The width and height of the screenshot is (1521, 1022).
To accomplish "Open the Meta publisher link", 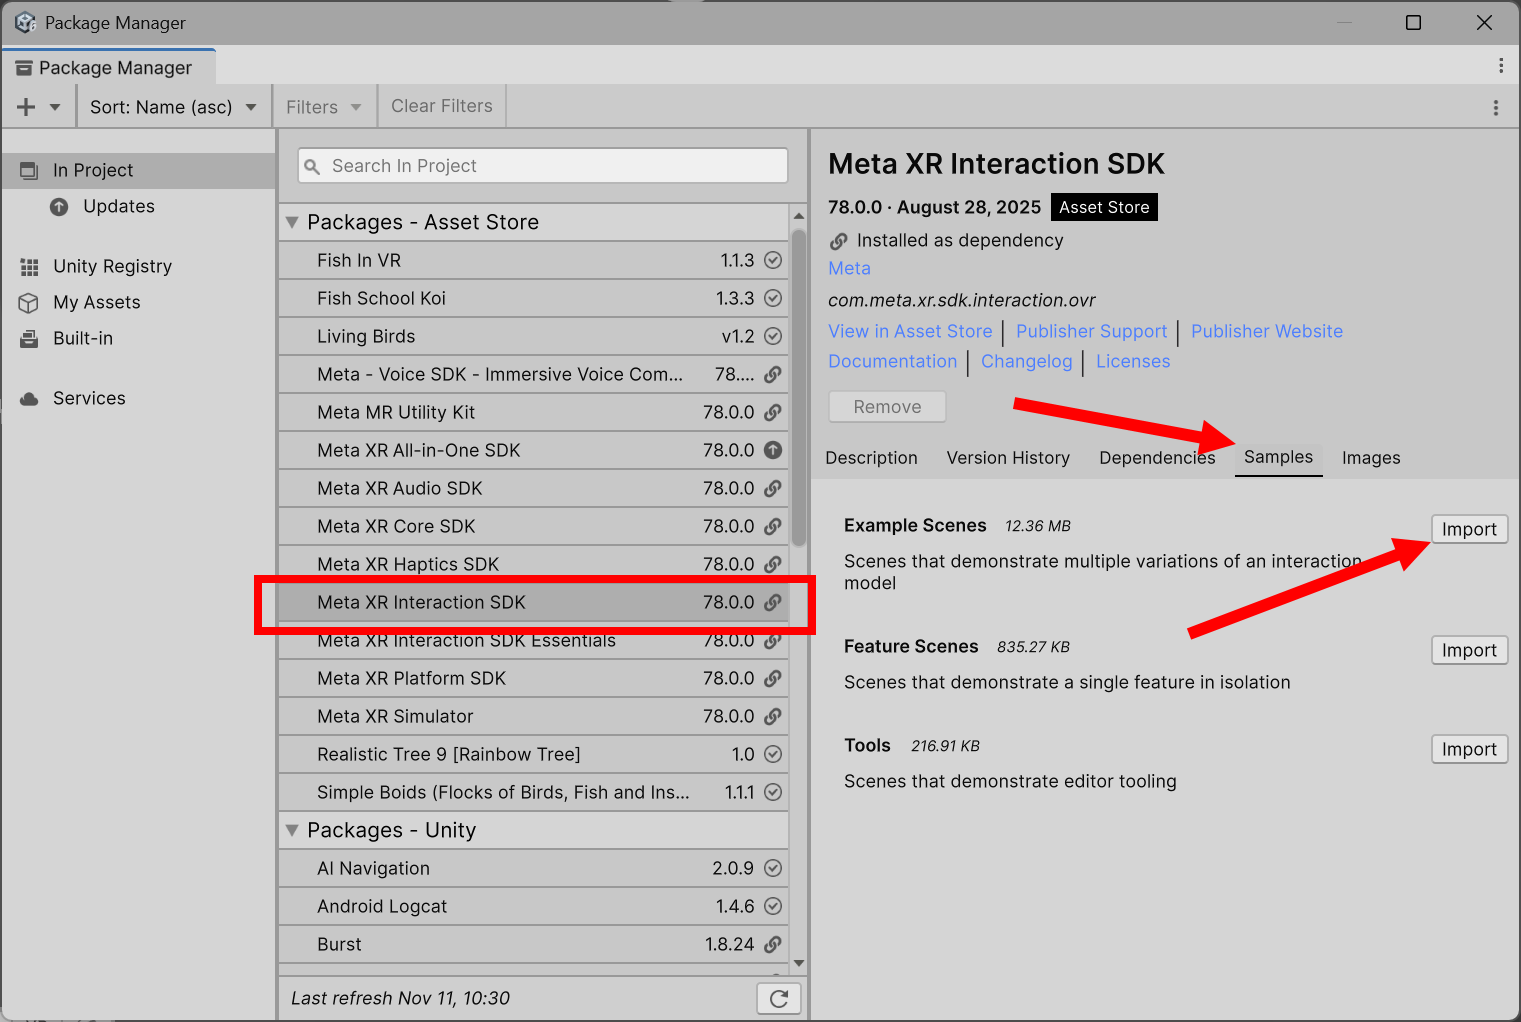I will point(849,268).
